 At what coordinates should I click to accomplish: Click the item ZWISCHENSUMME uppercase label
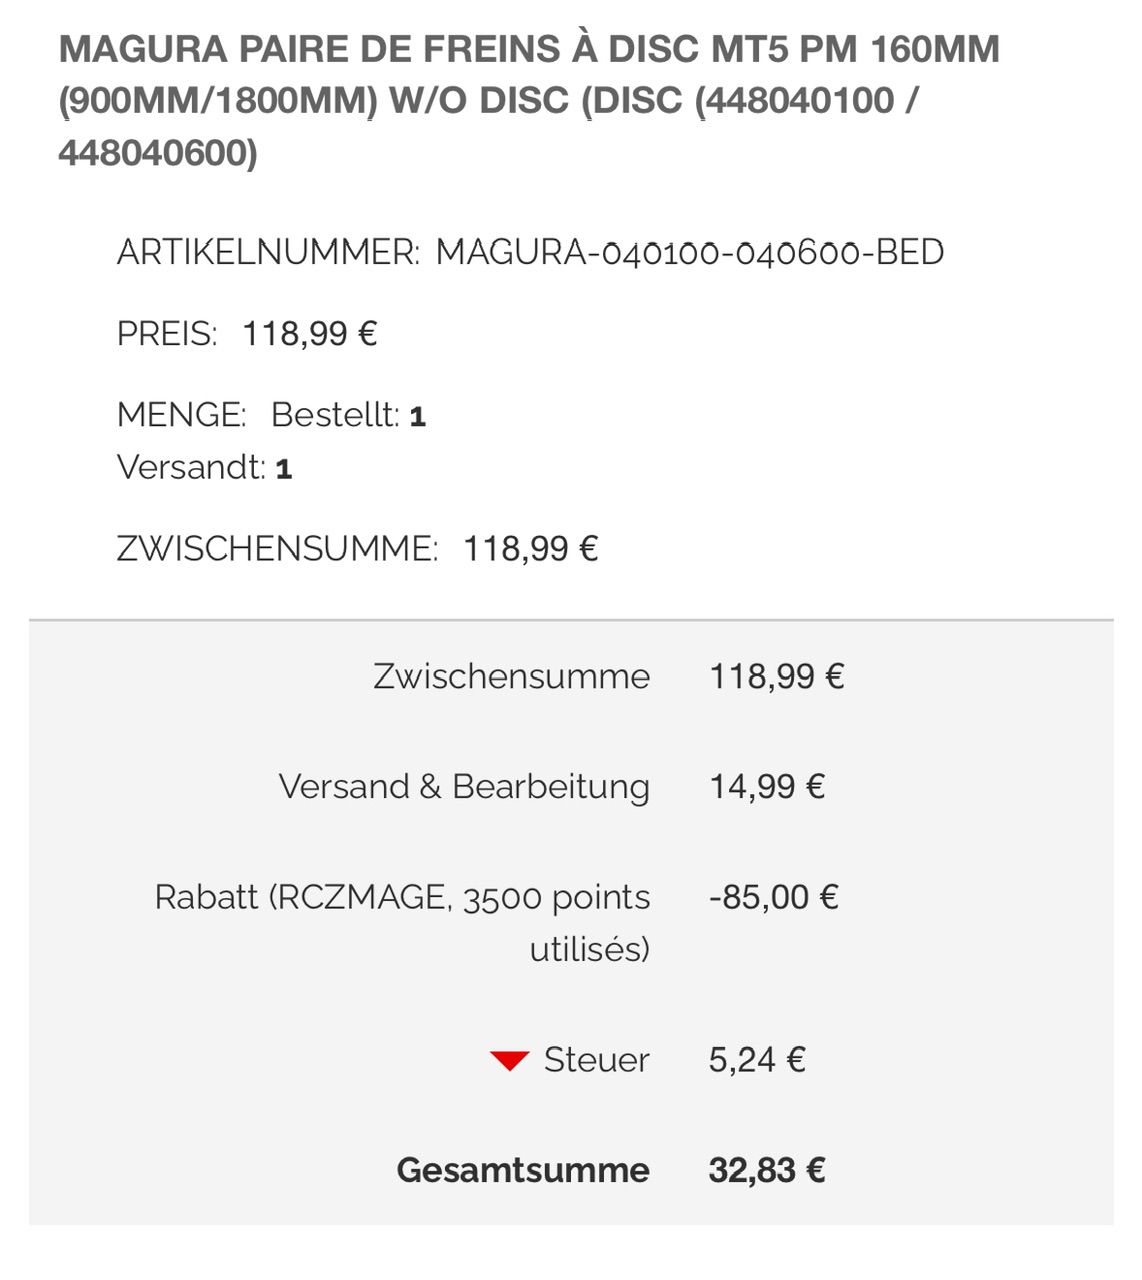click(x=277, y=549)
